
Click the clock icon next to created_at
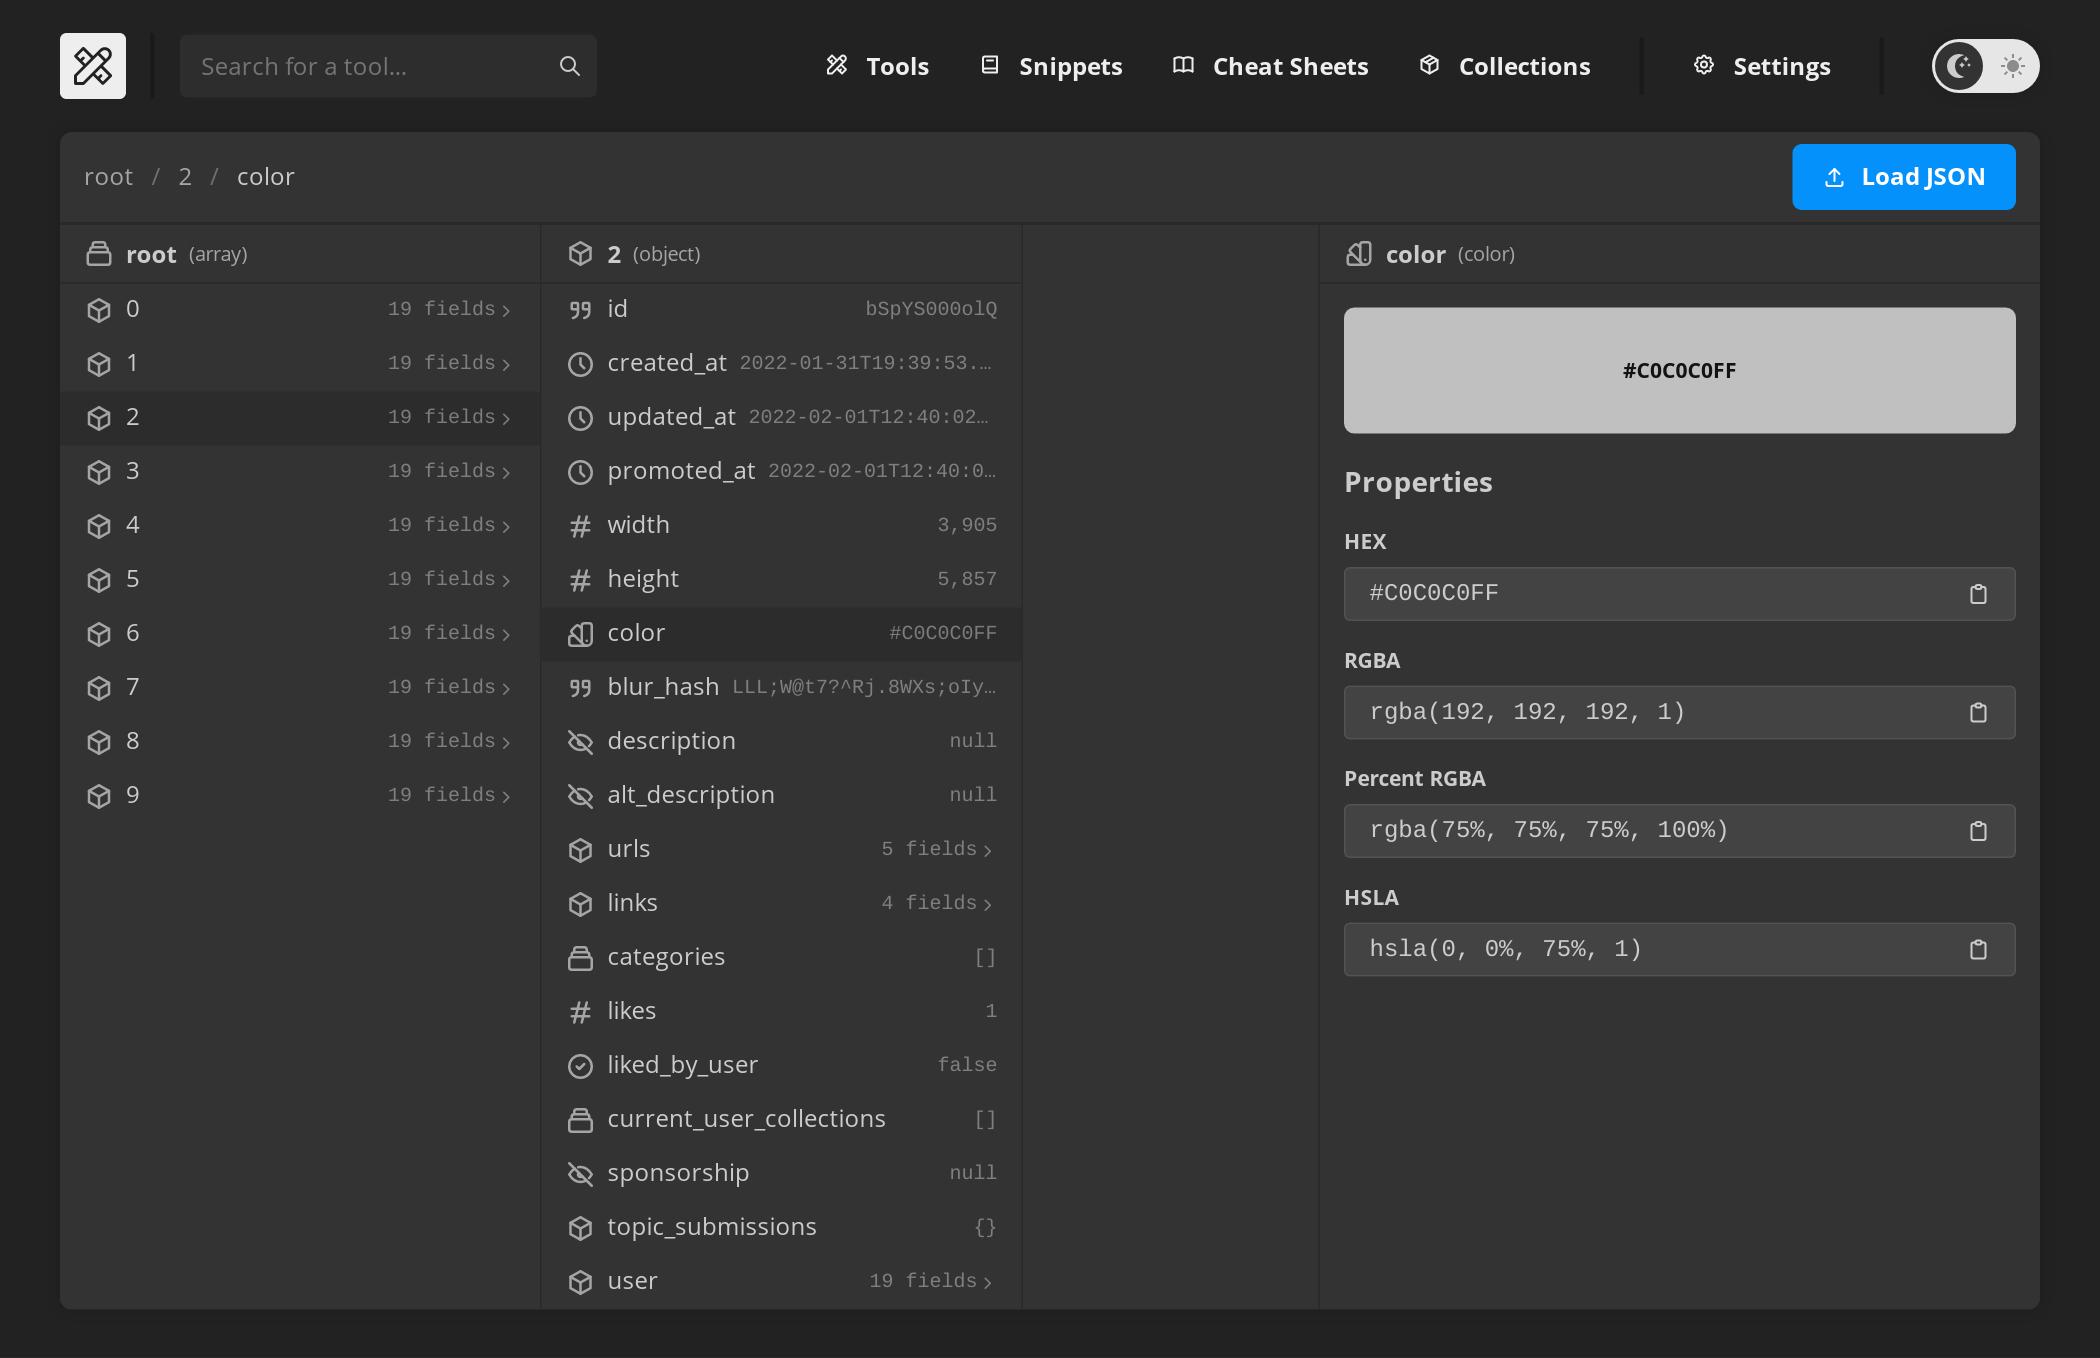tap(581, 363)
